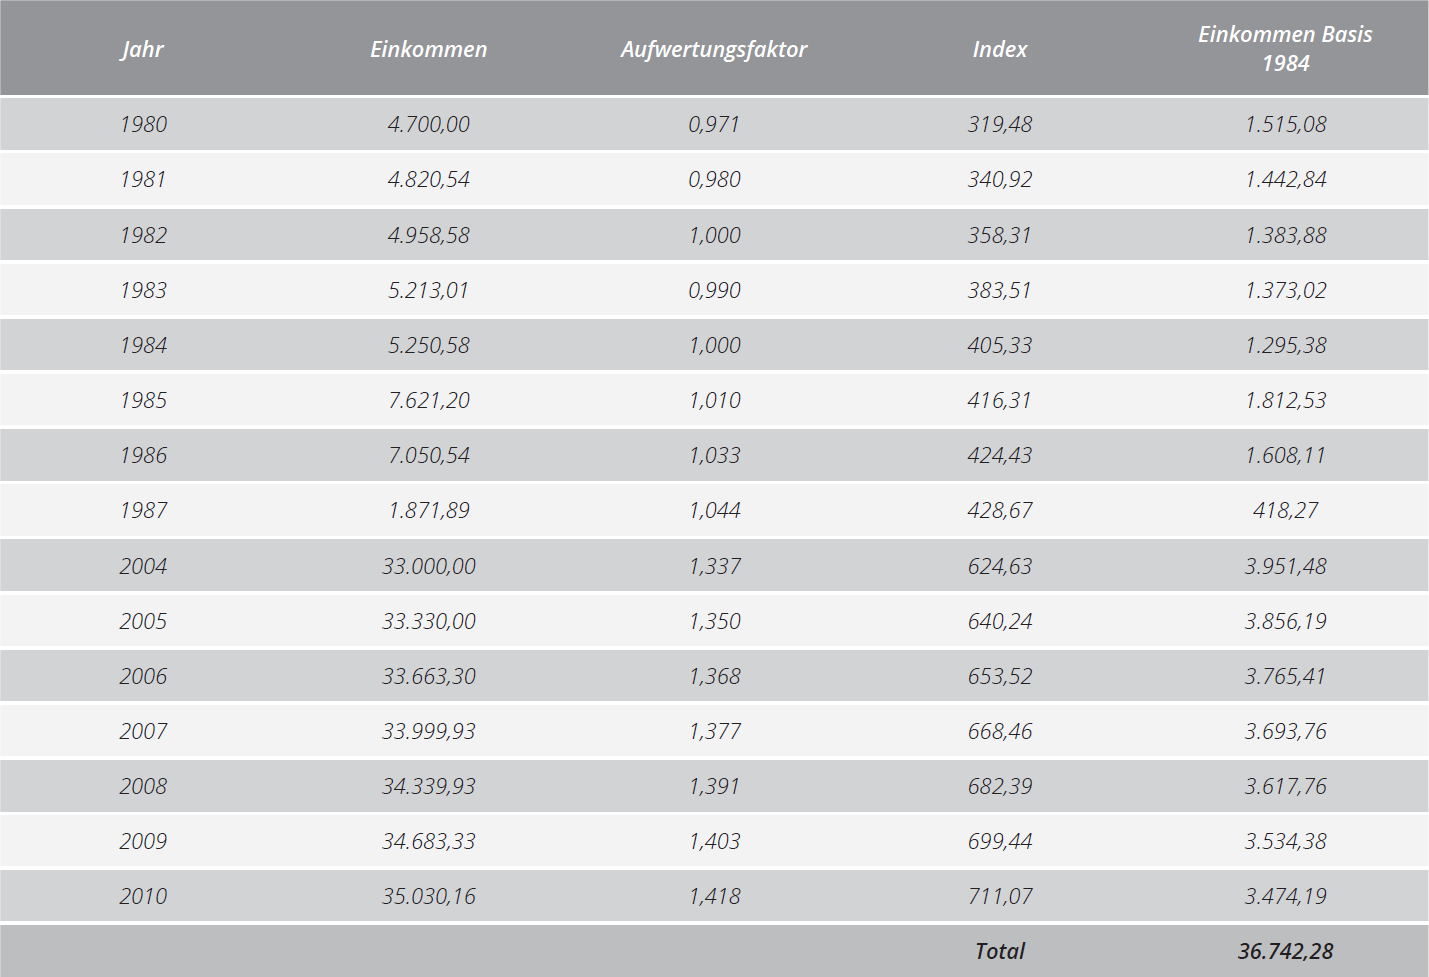Select base income 3.765,41
The height and width of the screenshot is (977, 1429).
[x=1285, y=676]
